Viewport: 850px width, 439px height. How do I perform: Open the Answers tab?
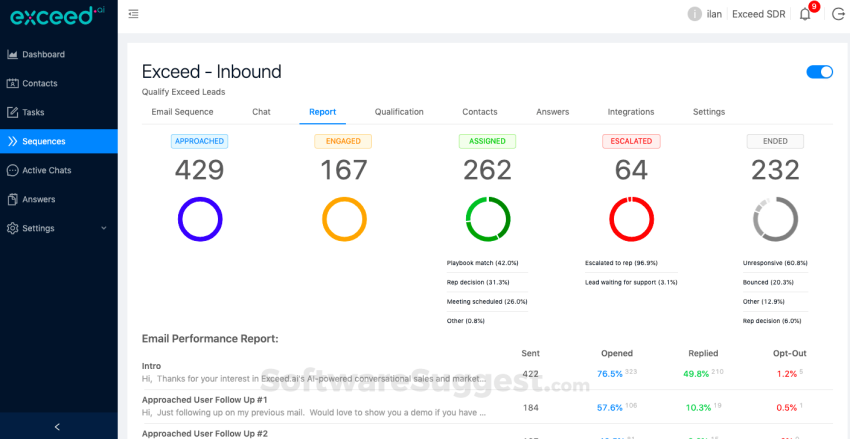[x=552, y=112]
